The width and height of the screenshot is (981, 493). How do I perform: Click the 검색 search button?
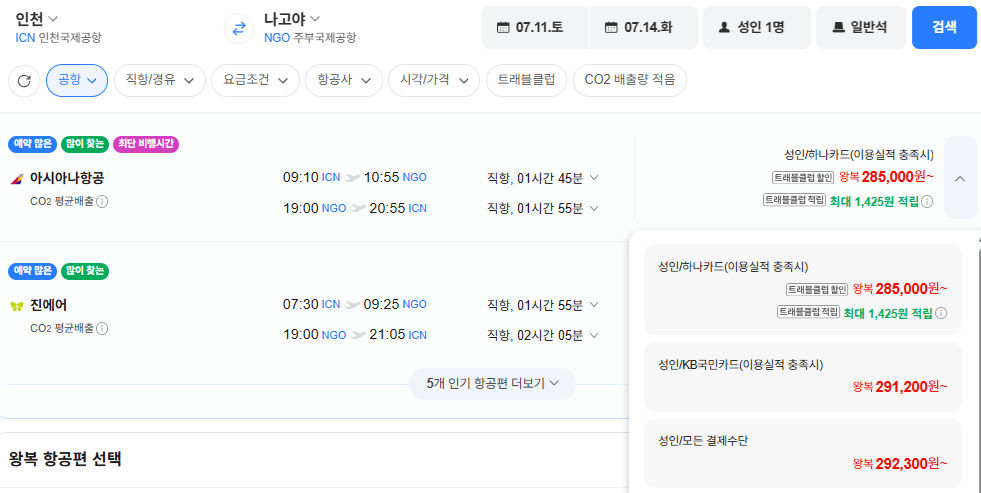coord(944,28)
